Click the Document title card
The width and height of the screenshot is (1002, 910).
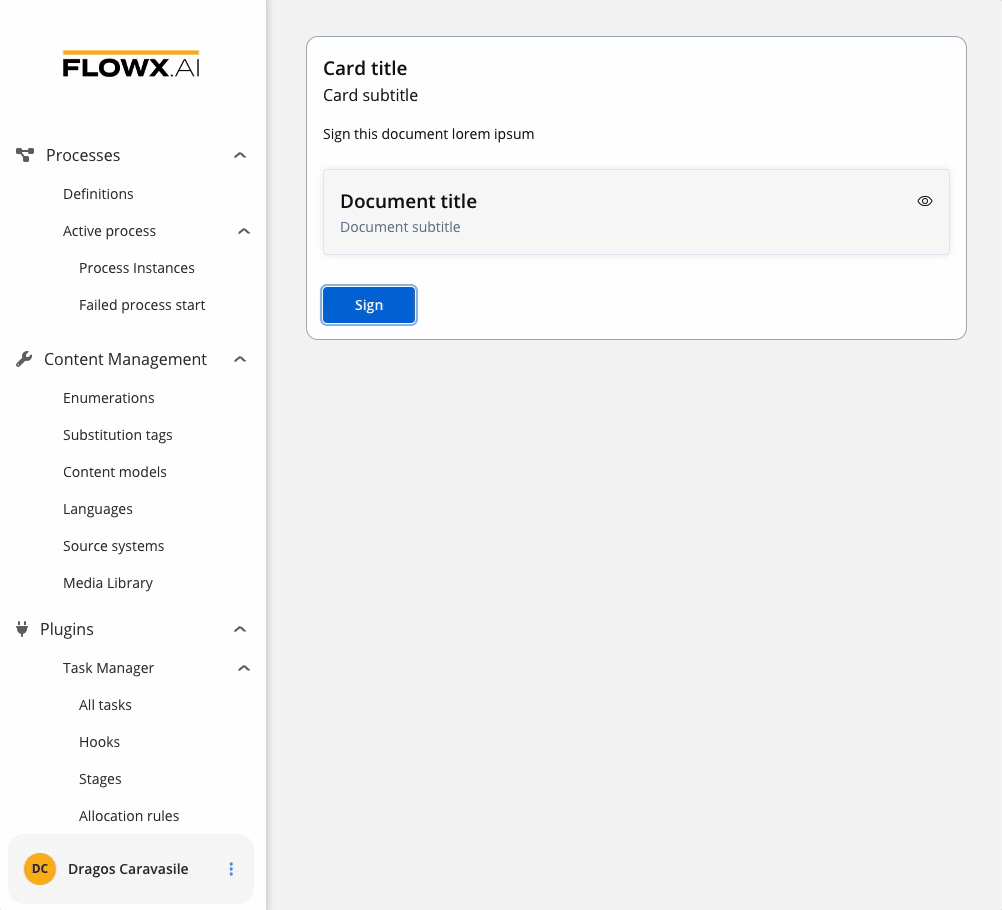[x=636, y=212]
